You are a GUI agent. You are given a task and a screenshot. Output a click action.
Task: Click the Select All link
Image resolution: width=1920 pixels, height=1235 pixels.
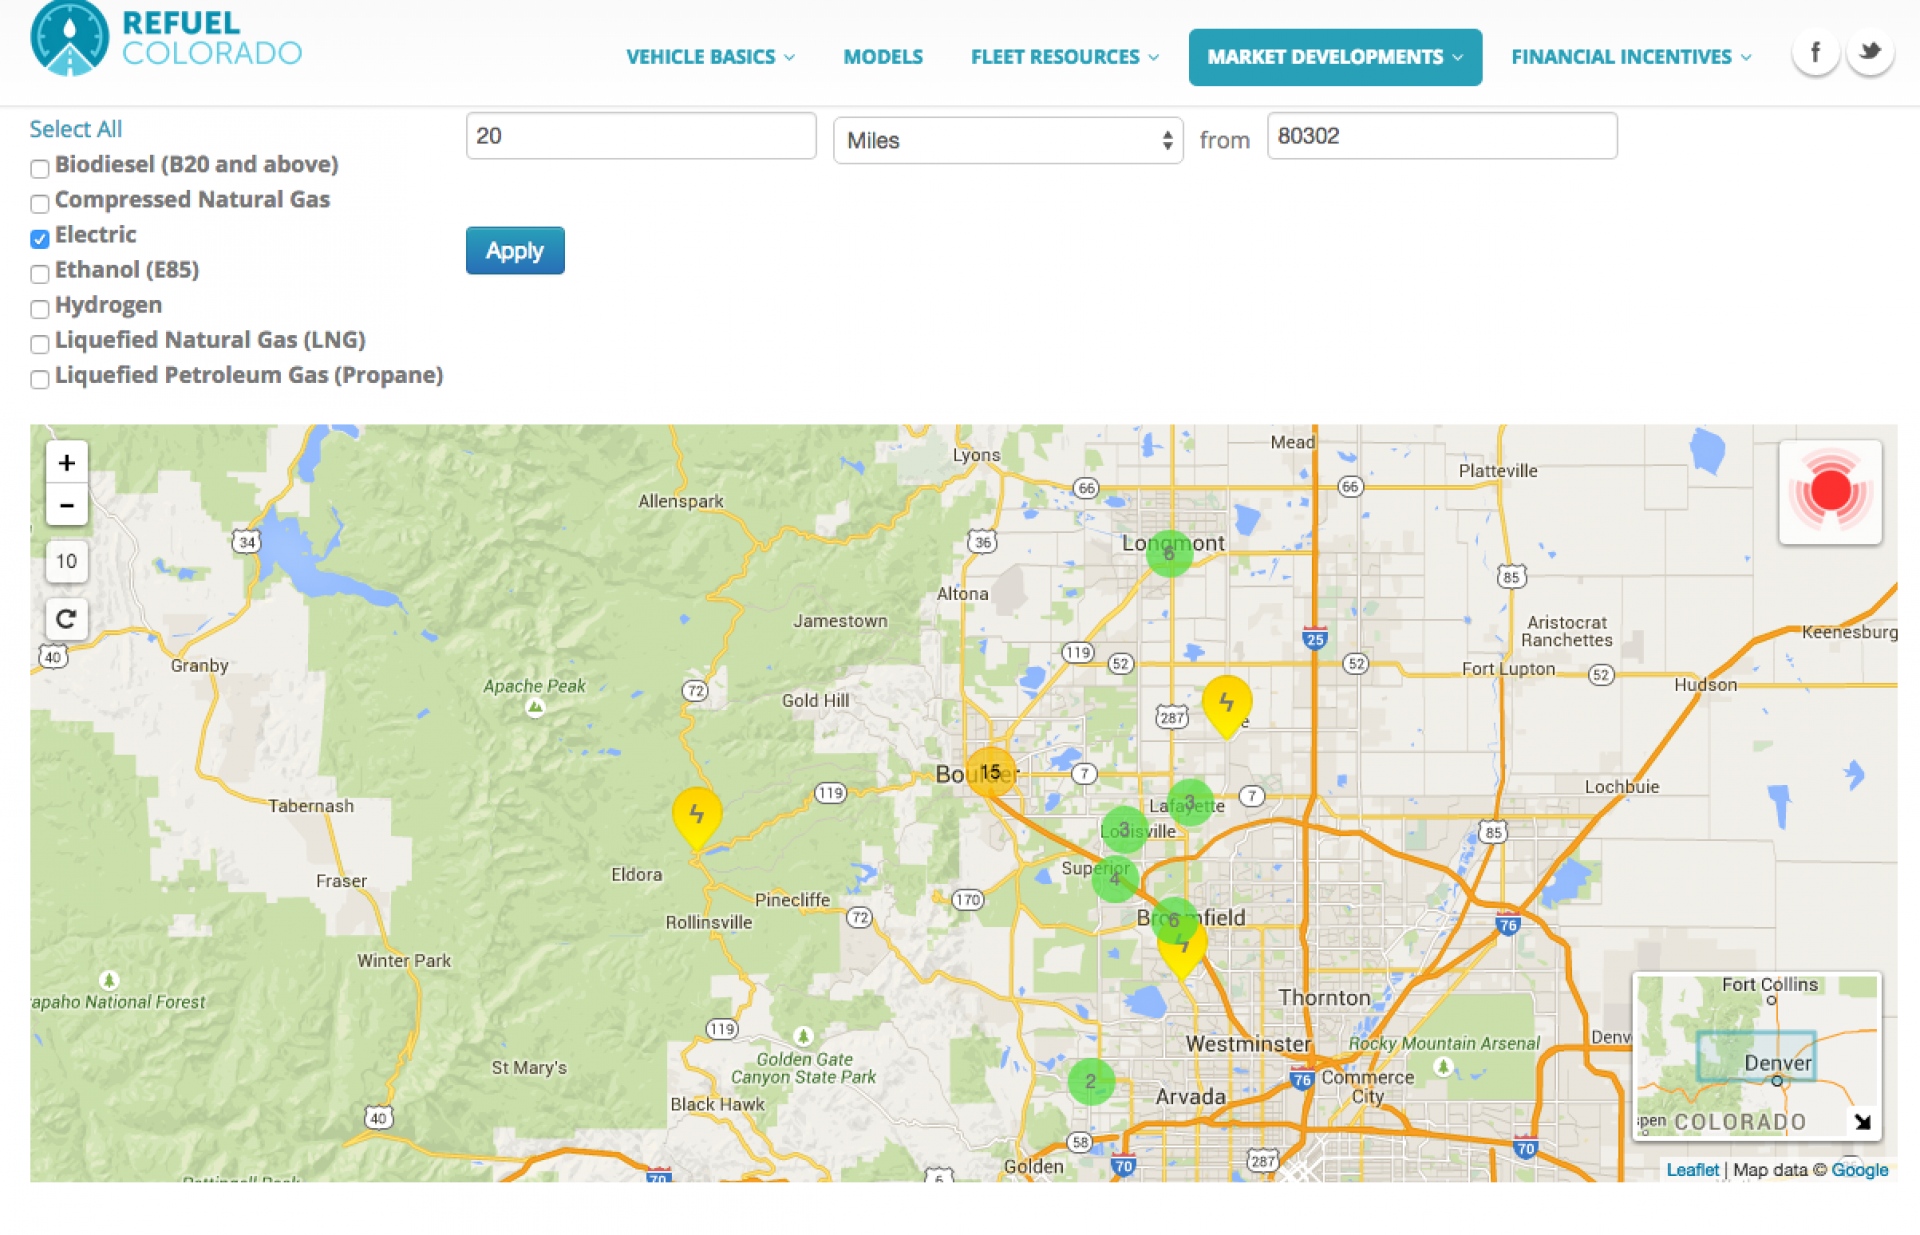pos(76,129)
